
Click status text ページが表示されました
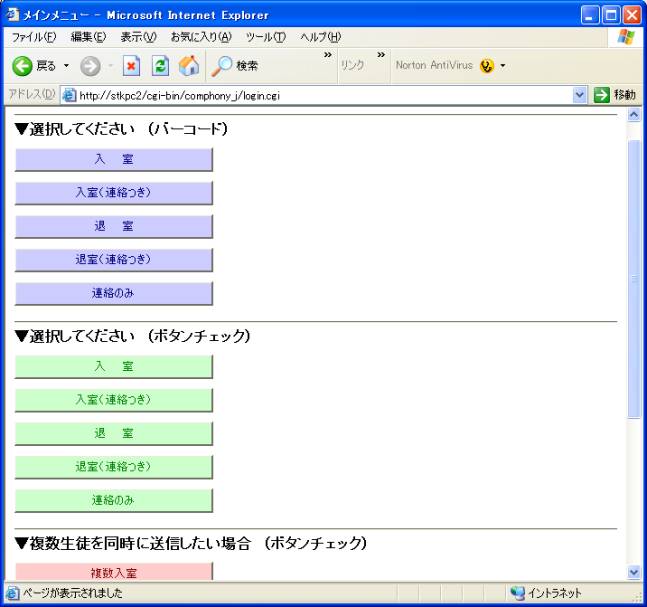(x=73, y=593)
